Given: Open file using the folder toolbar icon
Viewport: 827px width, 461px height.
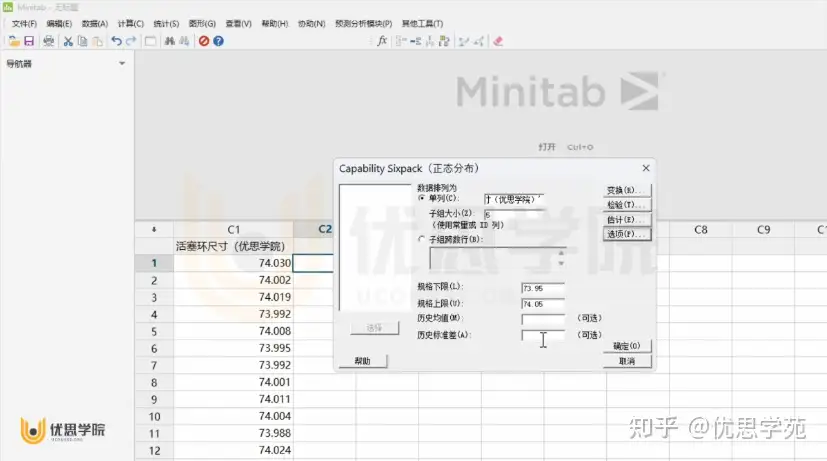Looking at the screenshot, I should click(14, 41).
